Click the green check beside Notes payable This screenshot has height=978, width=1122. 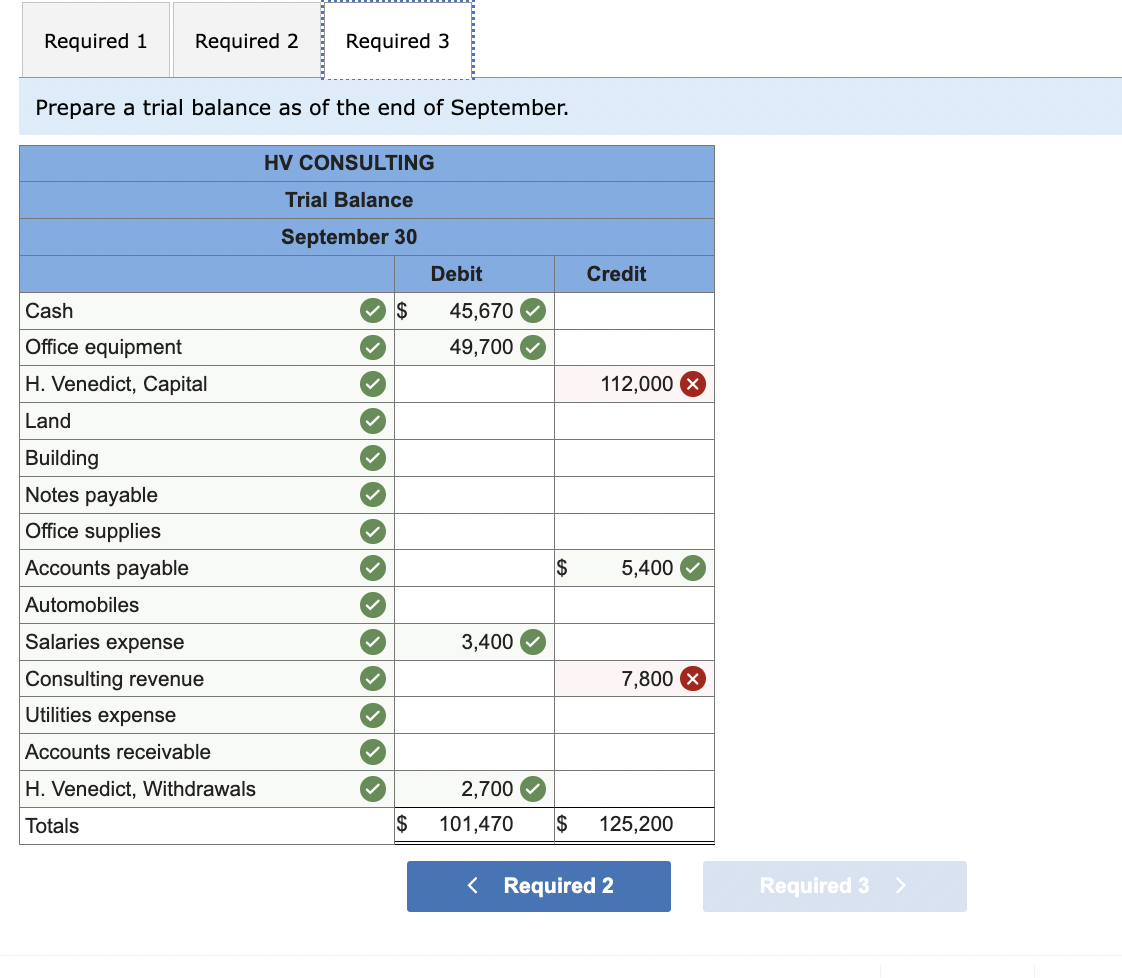point(373,495)
